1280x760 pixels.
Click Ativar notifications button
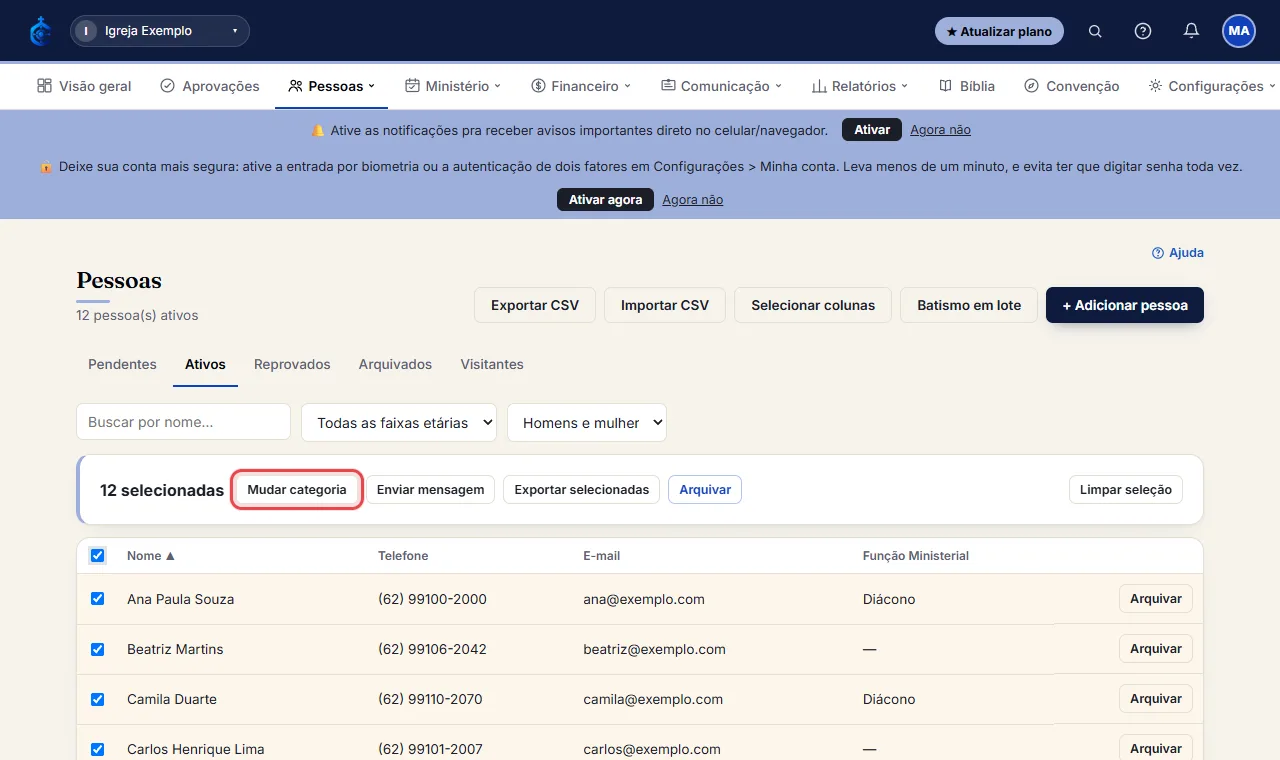point(872,130)
